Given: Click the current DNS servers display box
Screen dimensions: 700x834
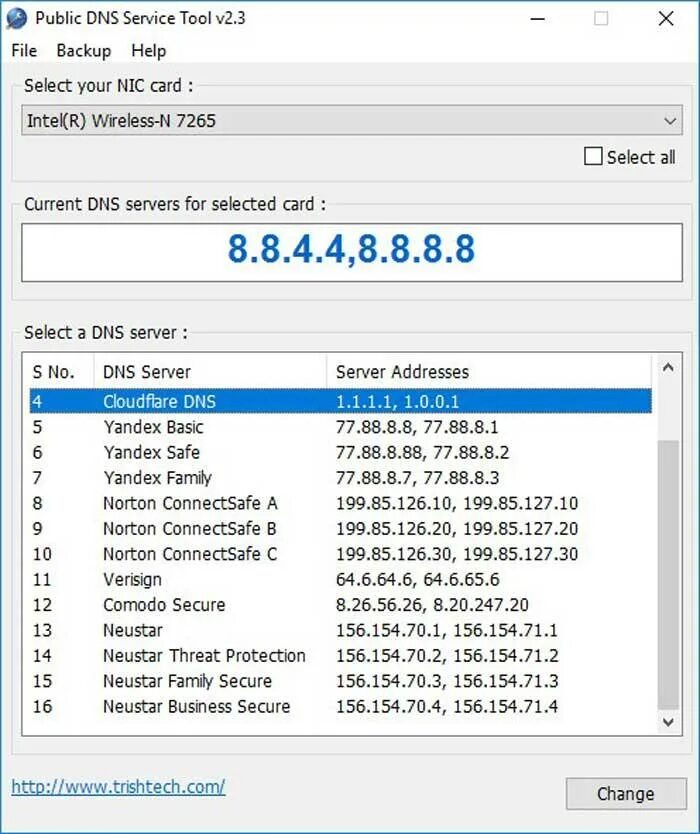Looking at the screenshot, I should click(352, 252).
